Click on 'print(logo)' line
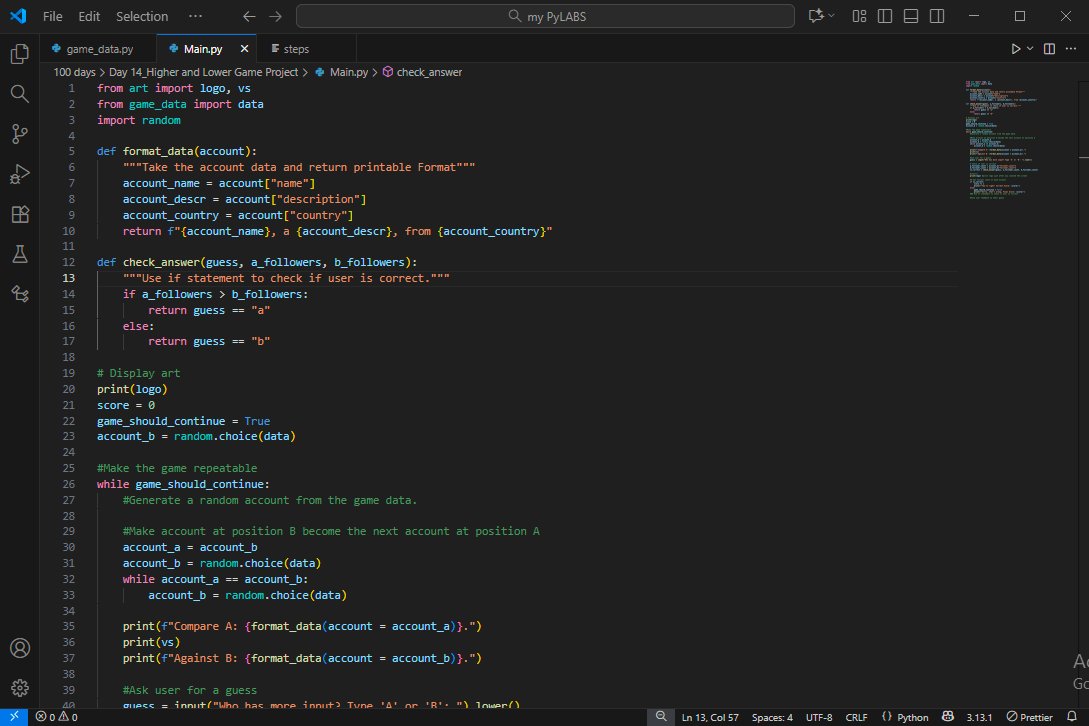 (x=132, y=389)
